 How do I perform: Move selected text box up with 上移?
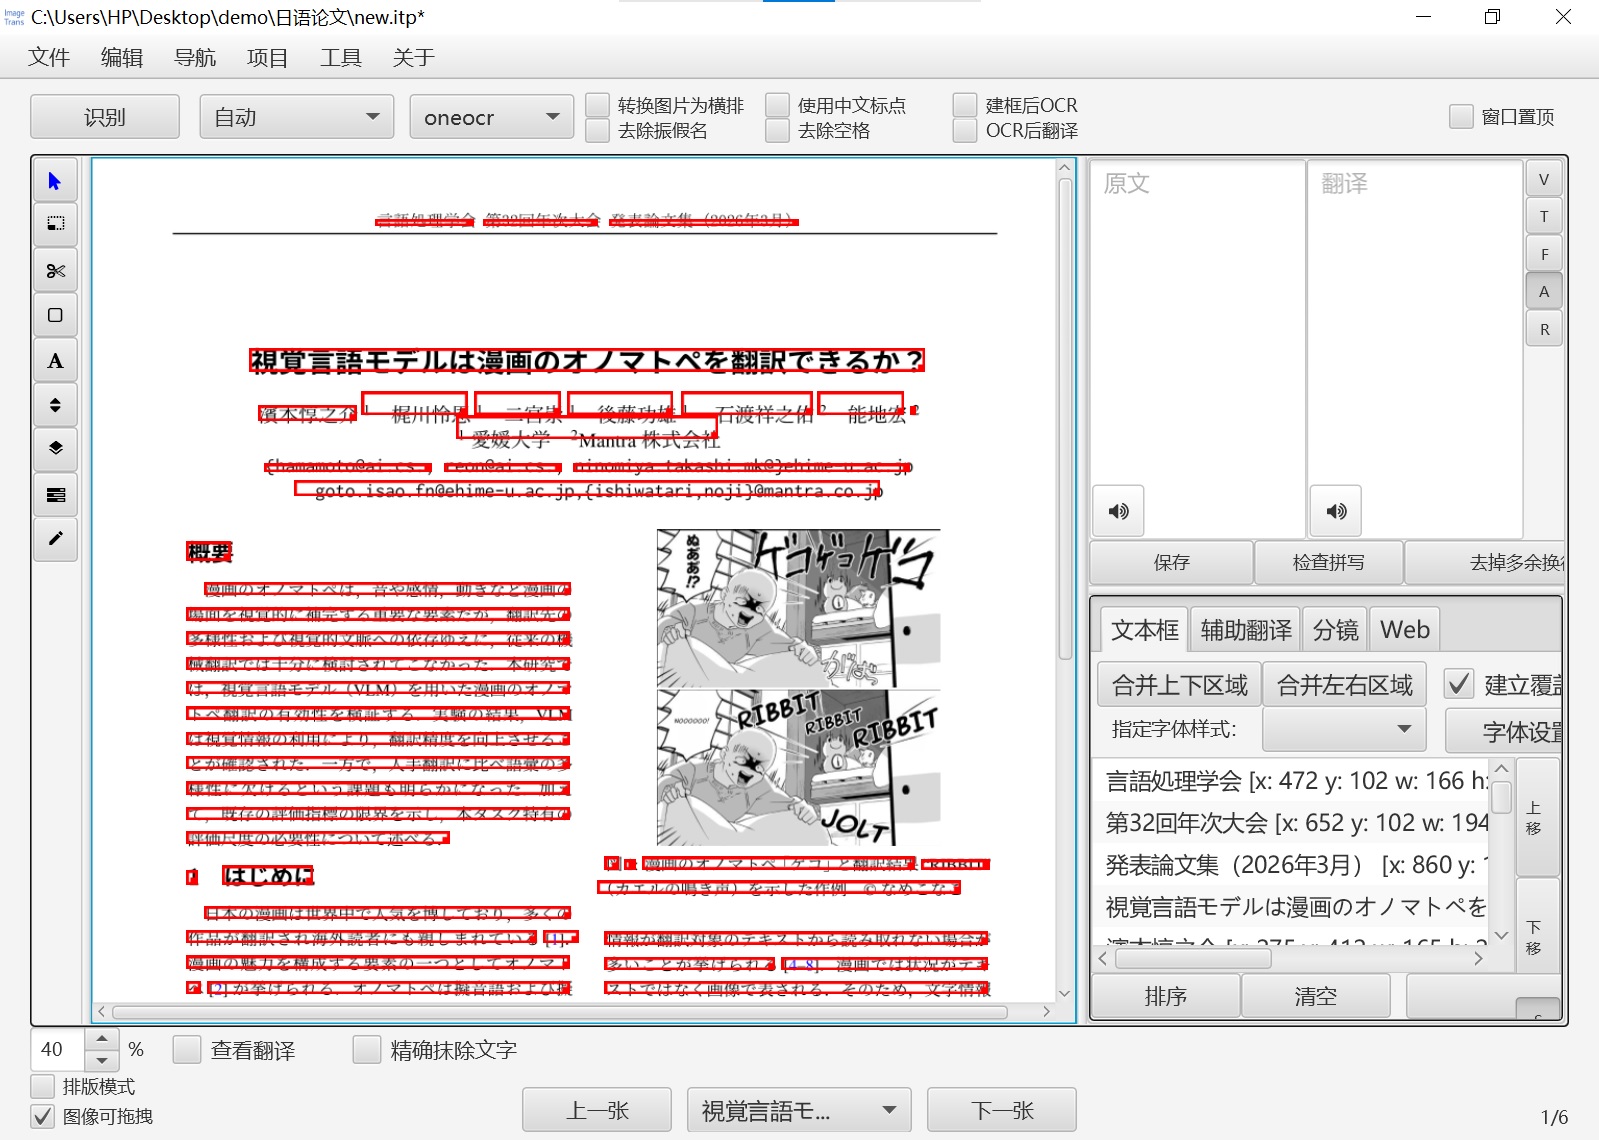(1537, 817)
